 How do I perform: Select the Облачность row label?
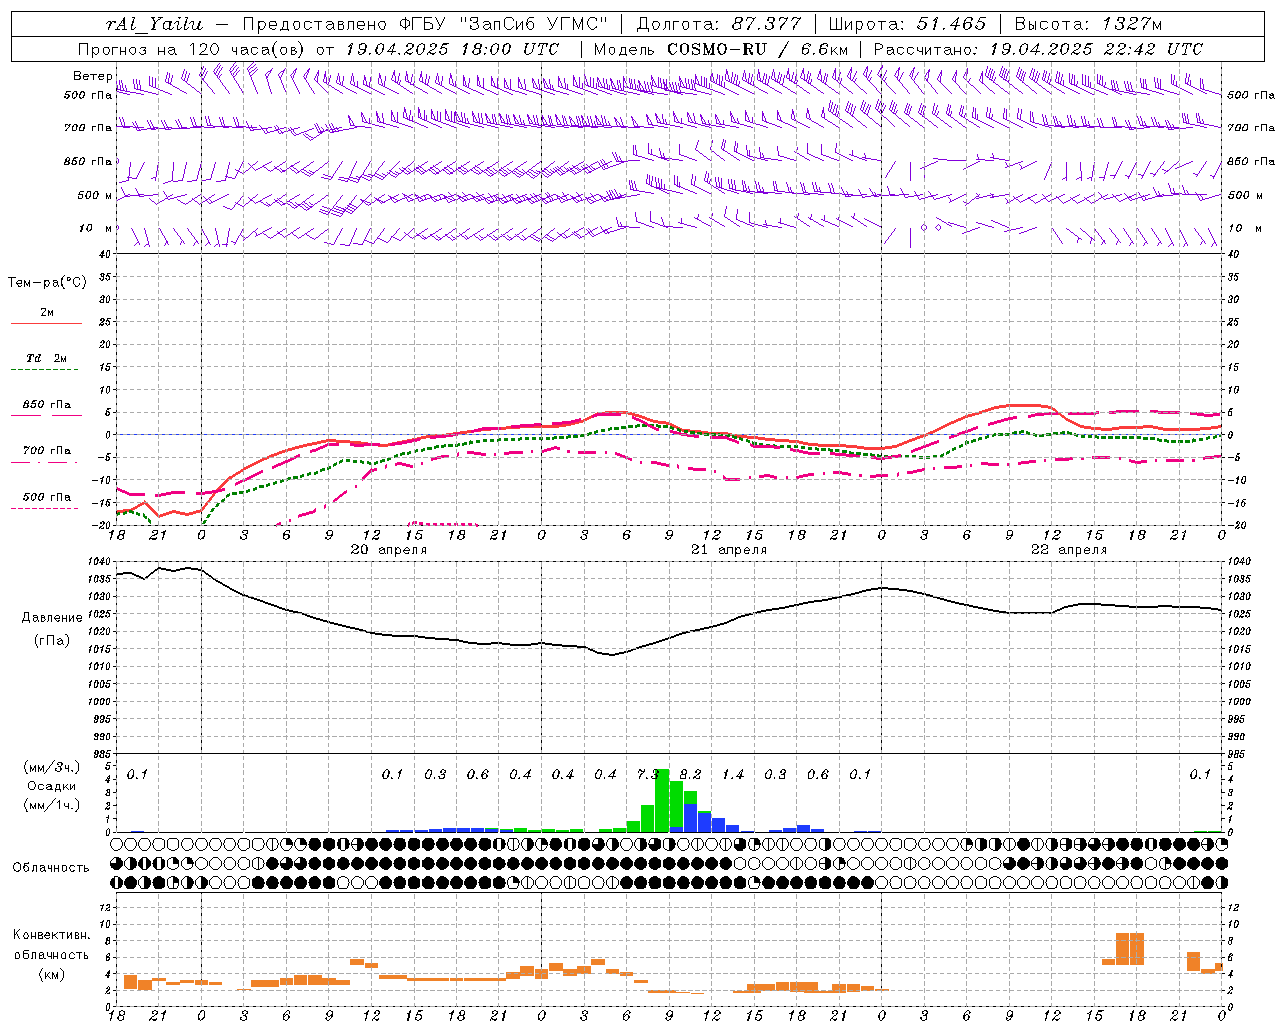[51, 868]
